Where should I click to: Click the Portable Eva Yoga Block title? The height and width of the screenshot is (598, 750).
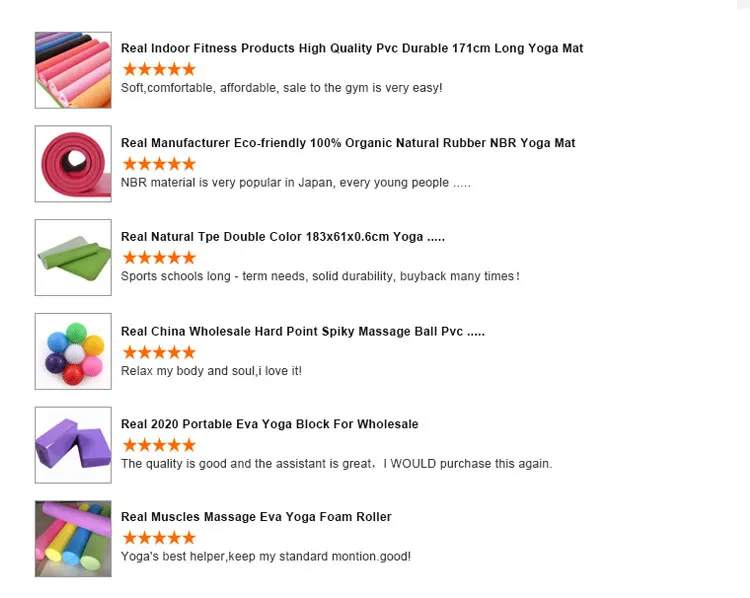tap(270, 424)
